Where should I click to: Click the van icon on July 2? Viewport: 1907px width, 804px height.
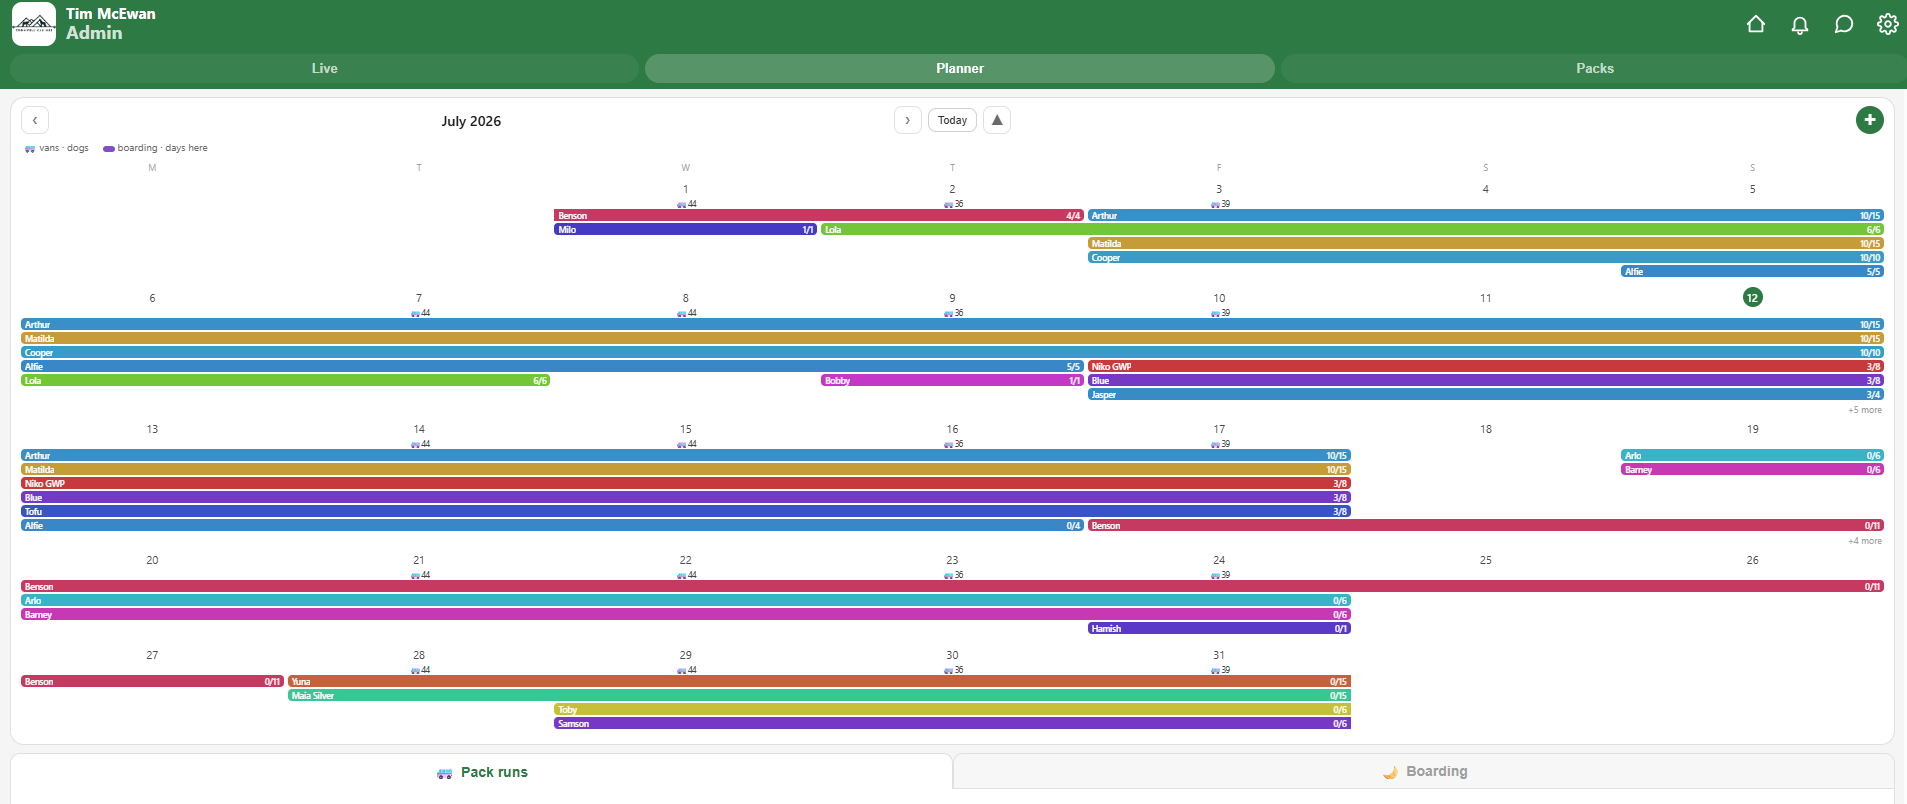coord(948,204)
